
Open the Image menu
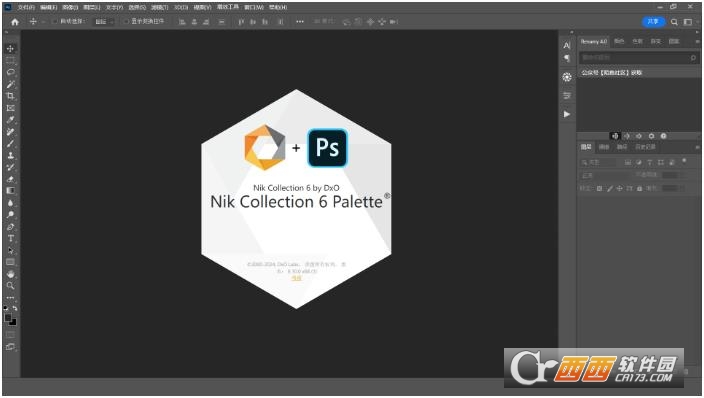(x=70, y=7)
